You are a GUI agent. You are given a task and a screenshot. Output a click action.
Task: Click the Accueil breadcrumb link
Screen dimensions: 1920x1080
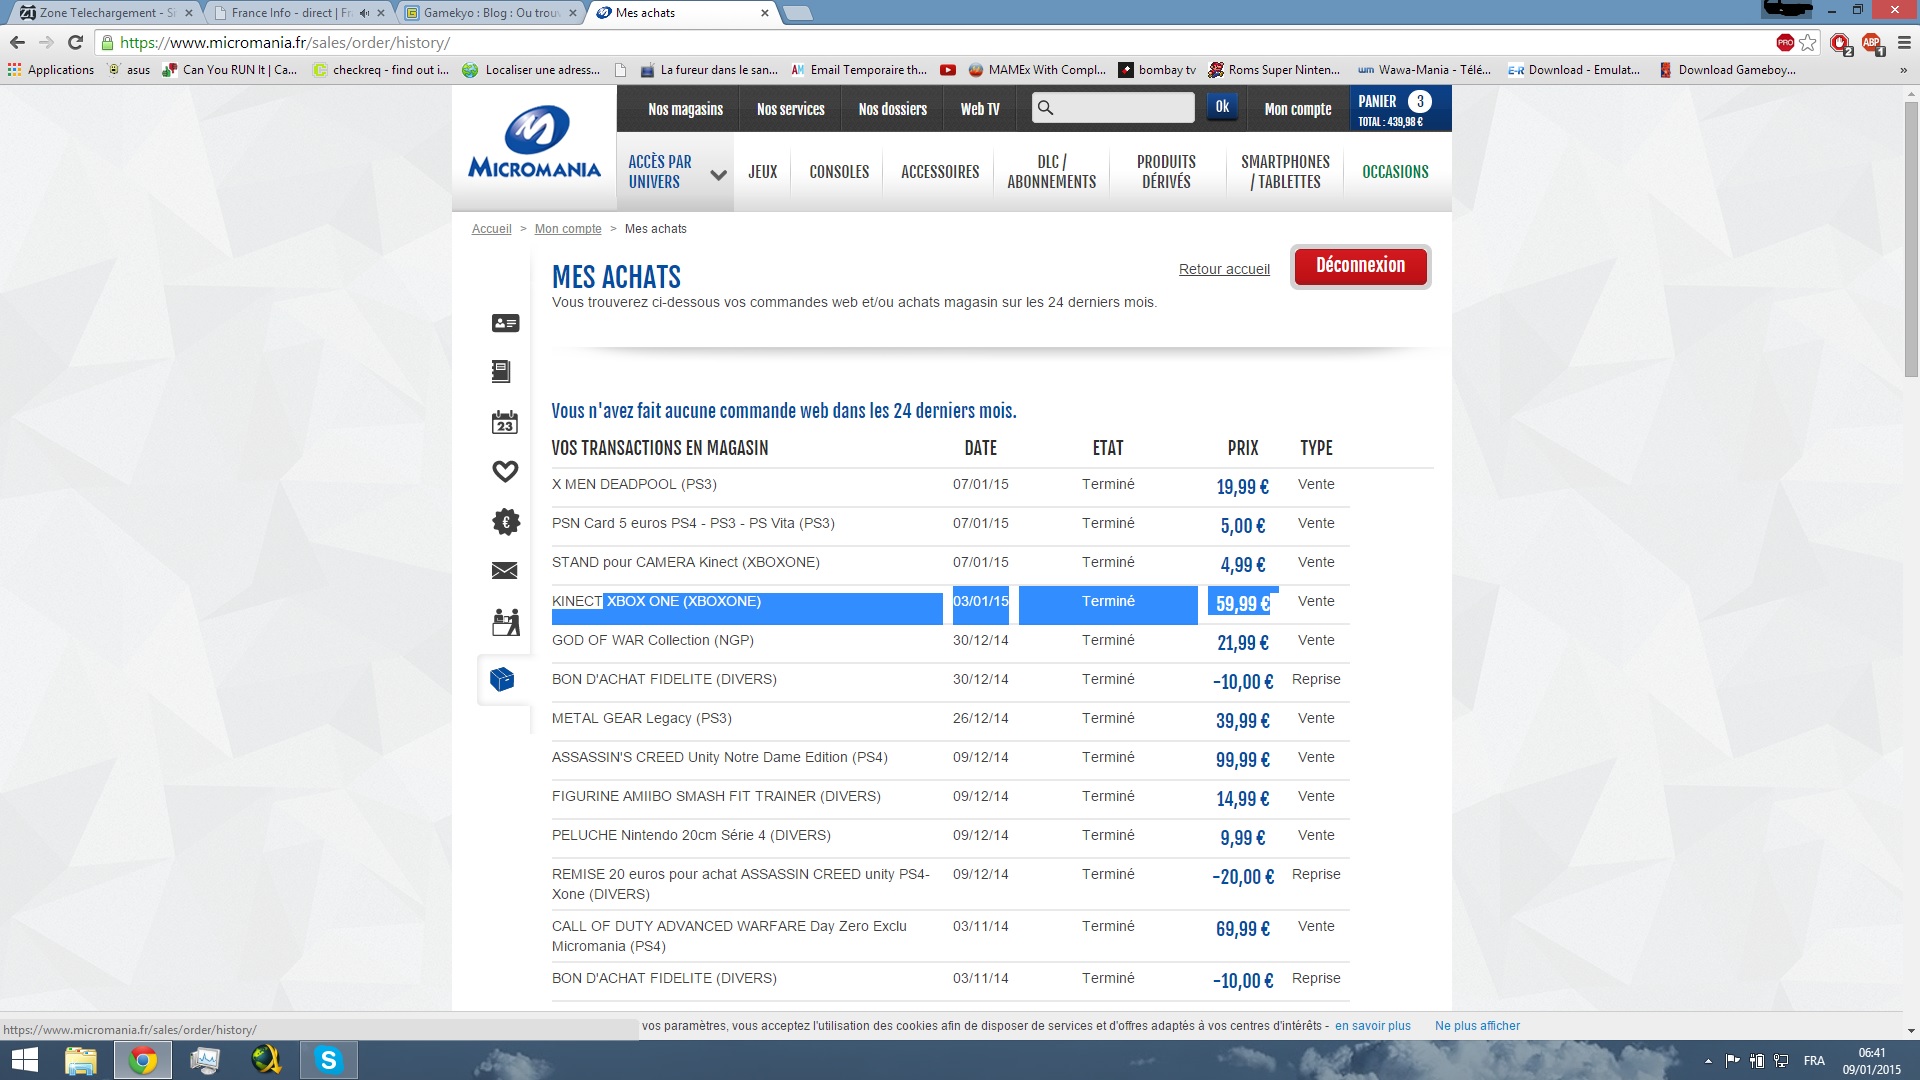pos(491,229)
